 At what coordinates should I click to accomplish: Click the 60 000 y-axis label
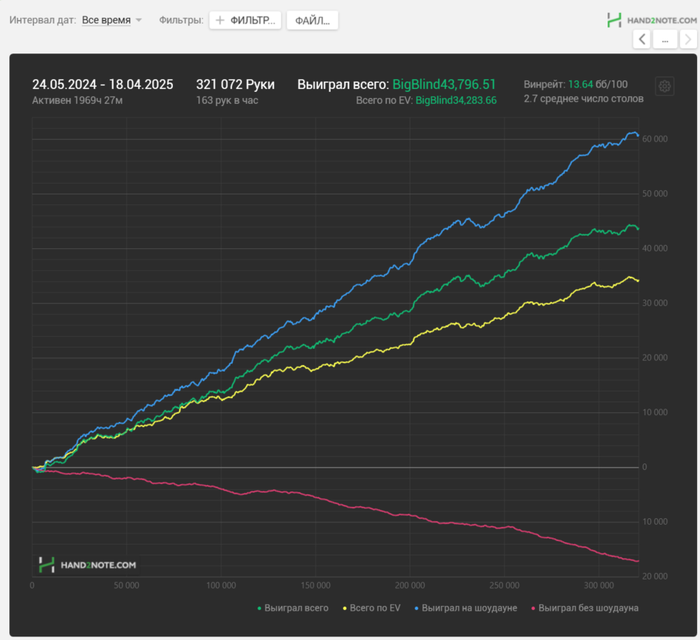pos(655,139)
